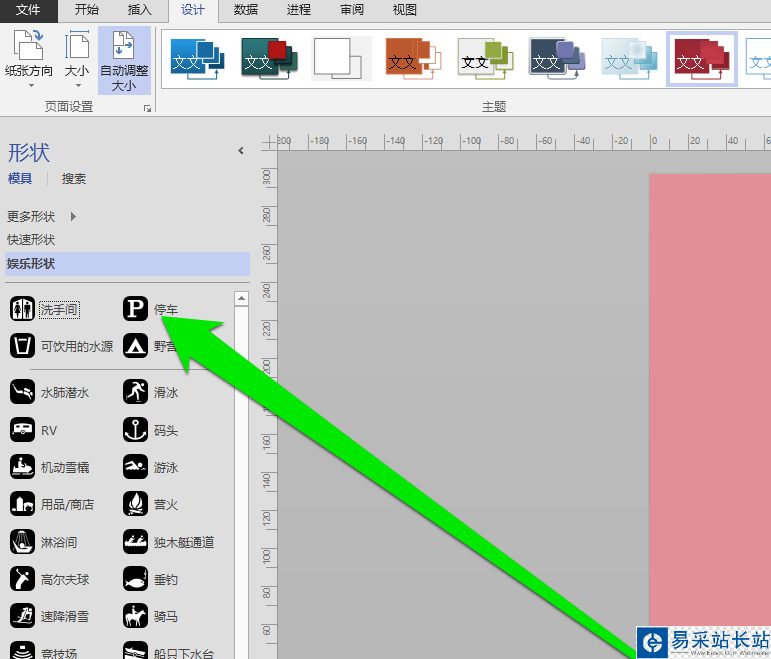Select the 停车 parking shape icon
This screenshot has height=659, width=771.
(x=135, y=309)
